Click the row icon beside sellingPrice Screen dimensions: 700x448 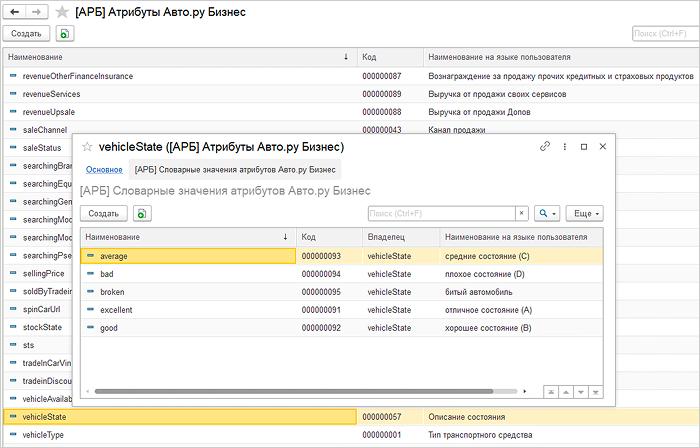(x=13, y=273)
